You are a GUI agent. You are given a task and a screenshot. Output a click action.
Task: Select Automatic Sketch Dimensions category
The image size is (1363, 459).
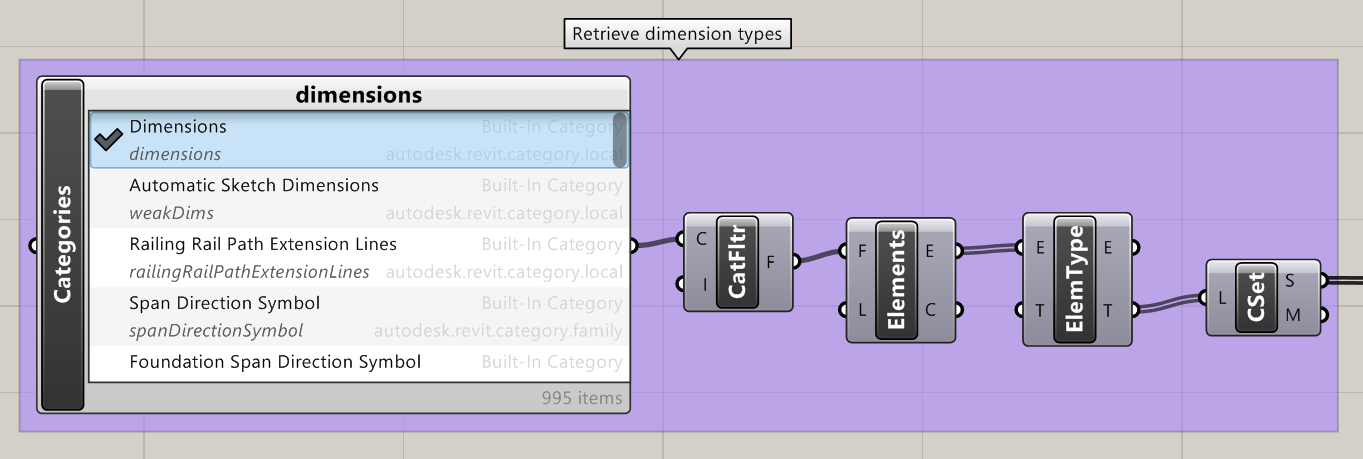point(254,186)
